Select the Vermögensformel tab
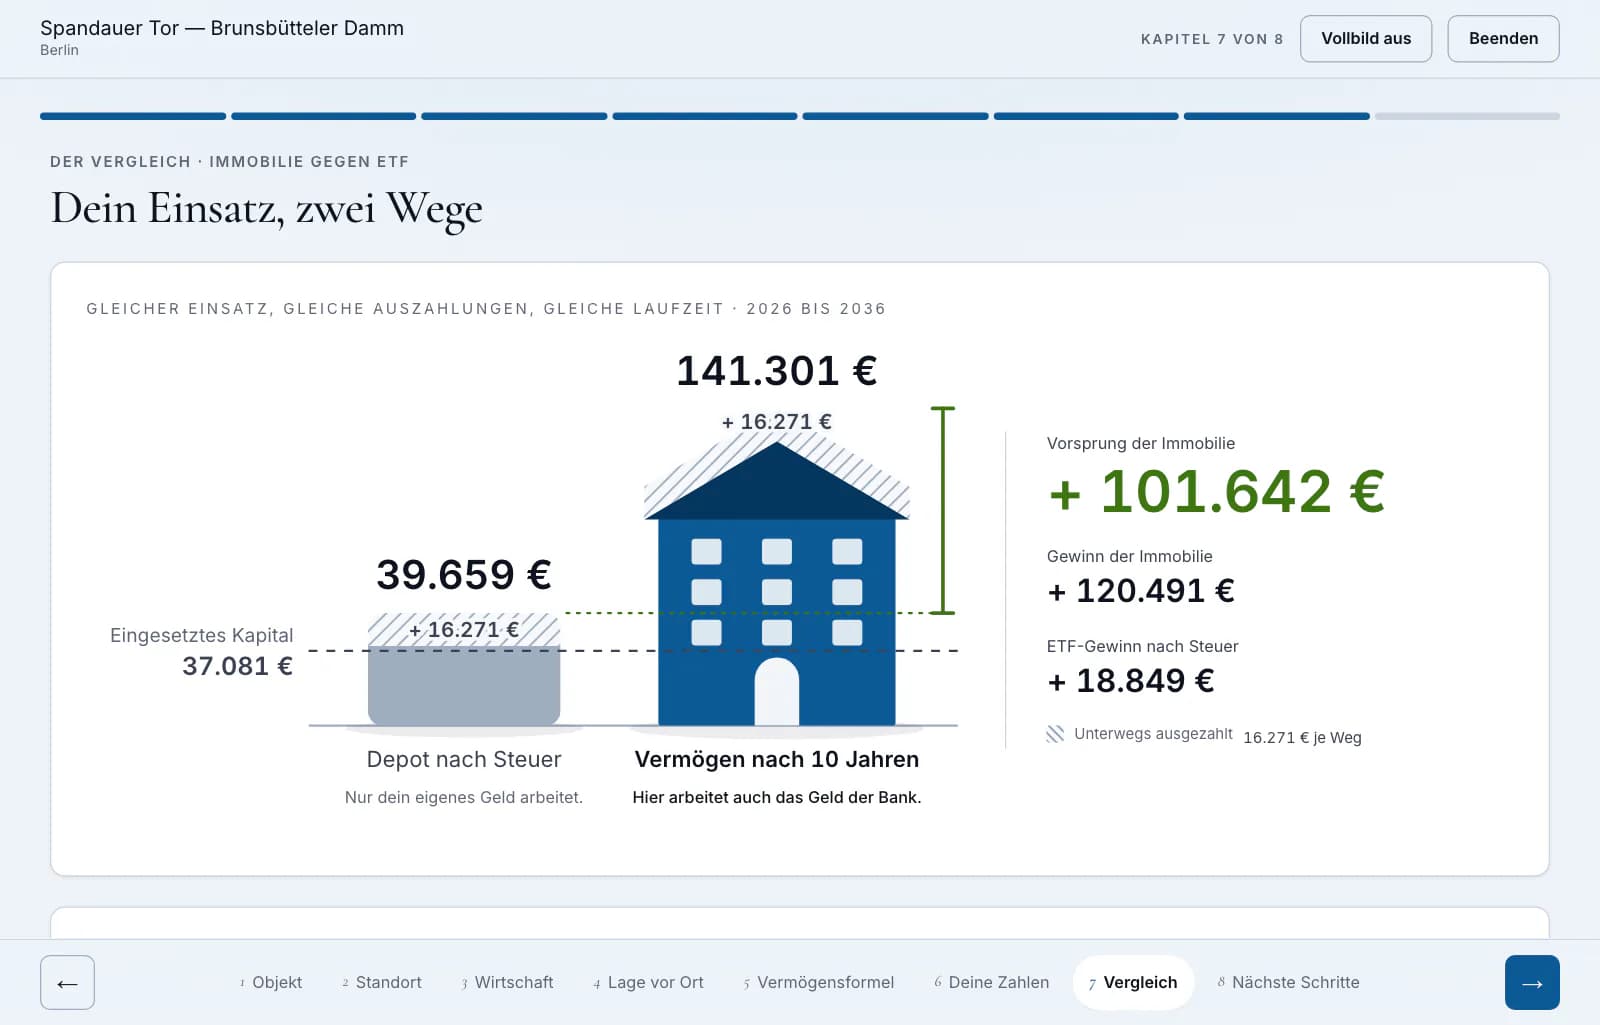The width and height of the screenshot is (1600, 1025). point(818,982)
